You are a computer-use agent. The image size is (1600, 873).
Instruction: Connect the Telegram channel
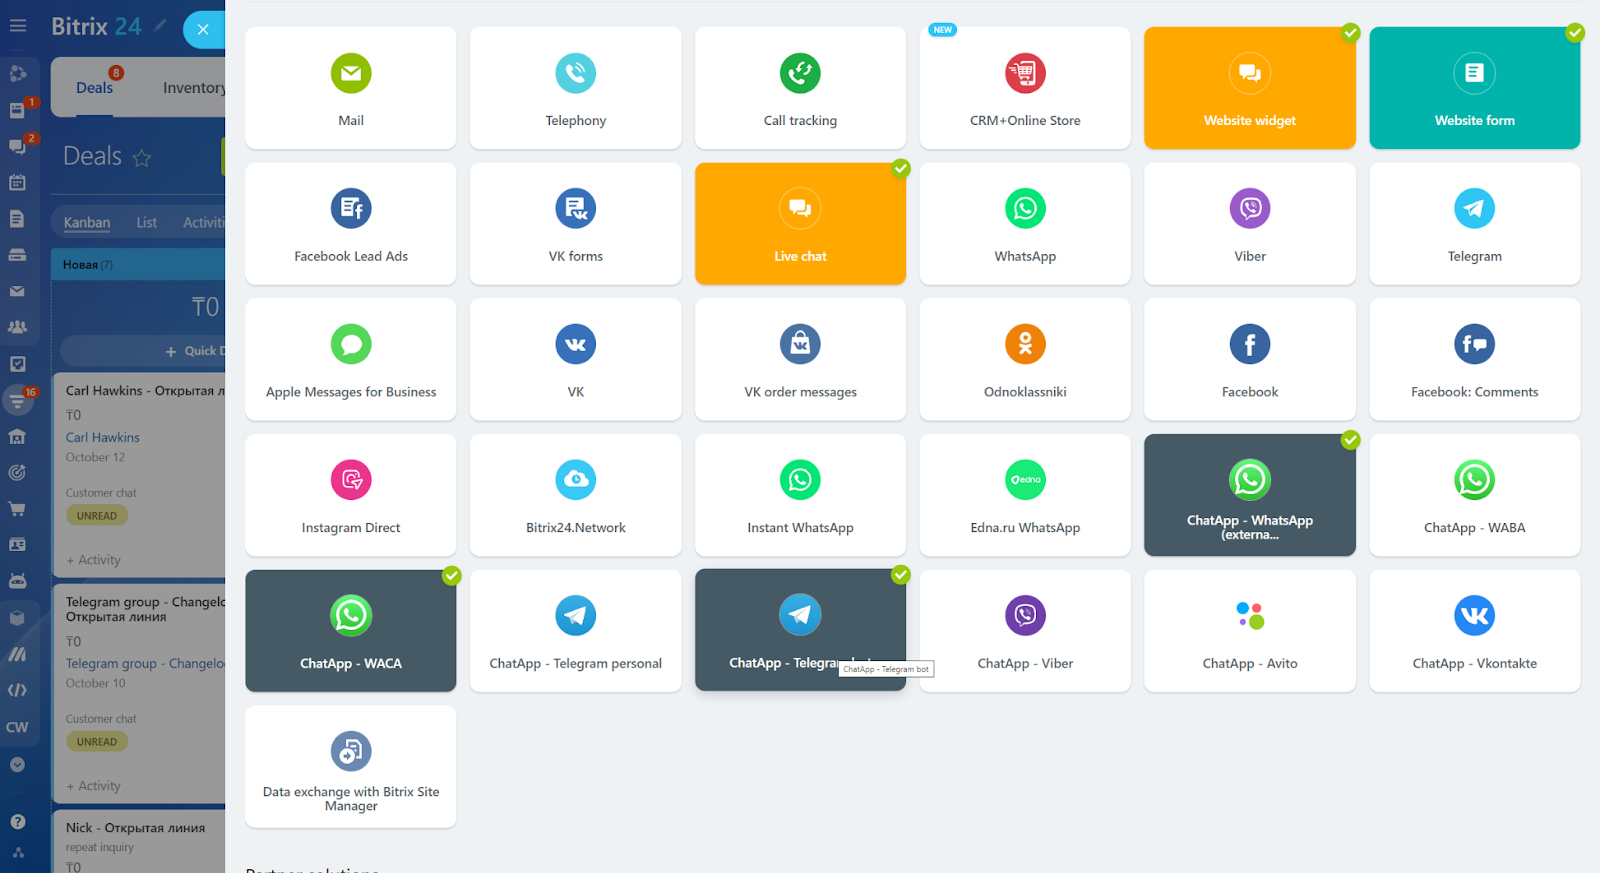tap(1475, 224)
